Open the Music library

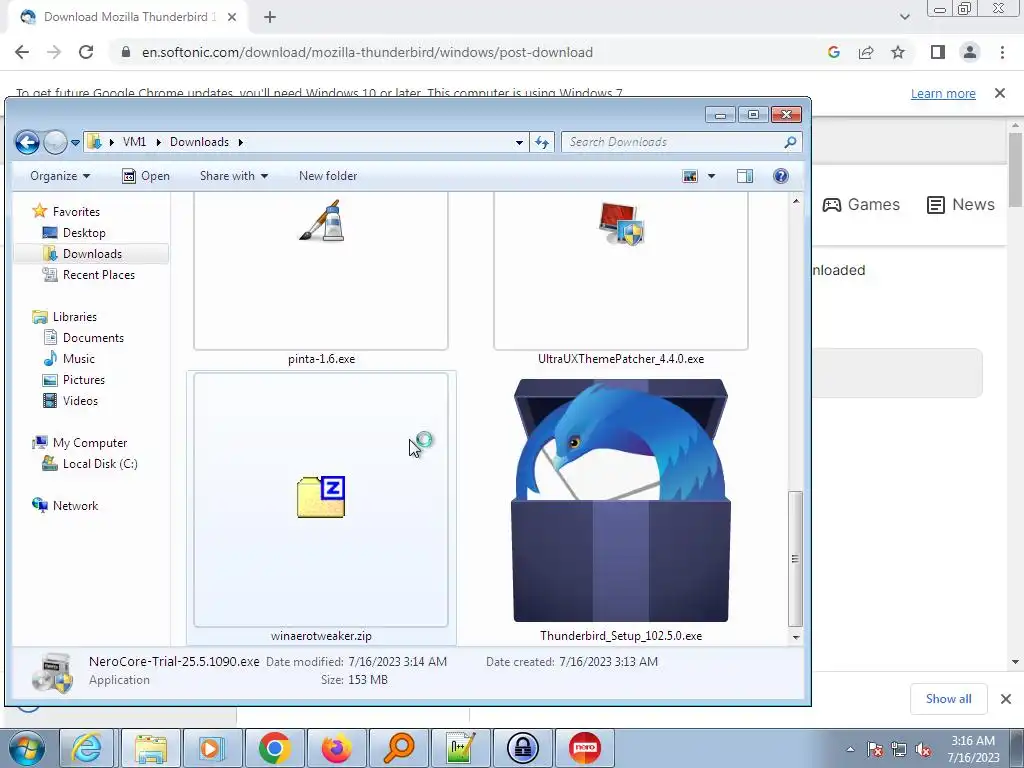point(78,359)
